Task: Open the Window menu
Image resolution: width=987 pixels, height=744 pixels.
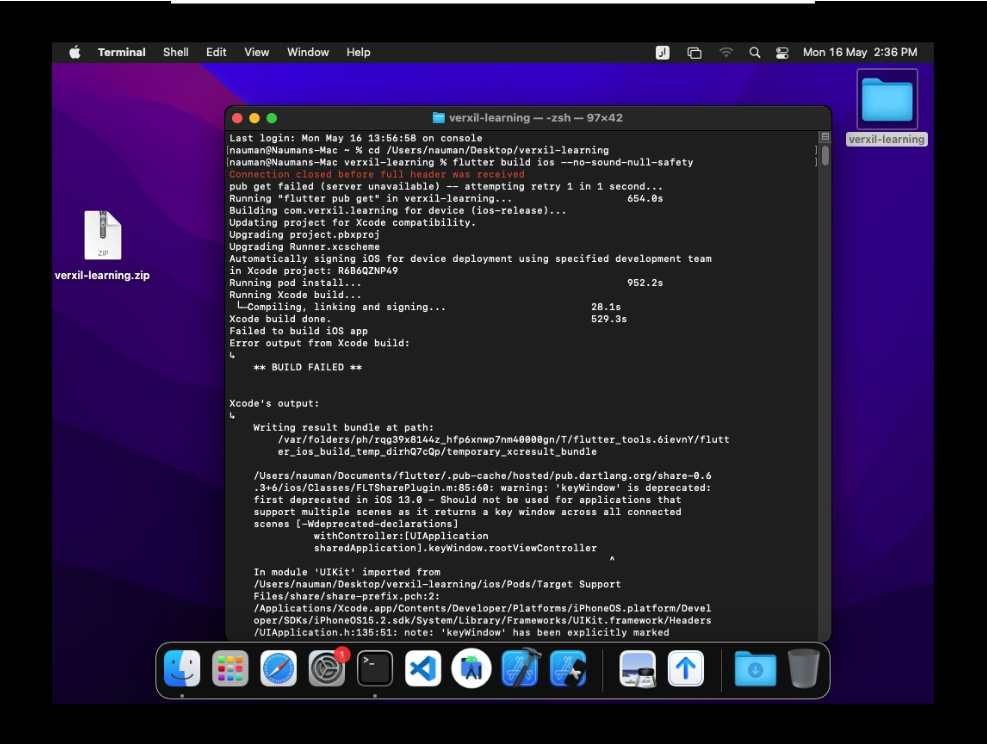Action: coord(308,52)
